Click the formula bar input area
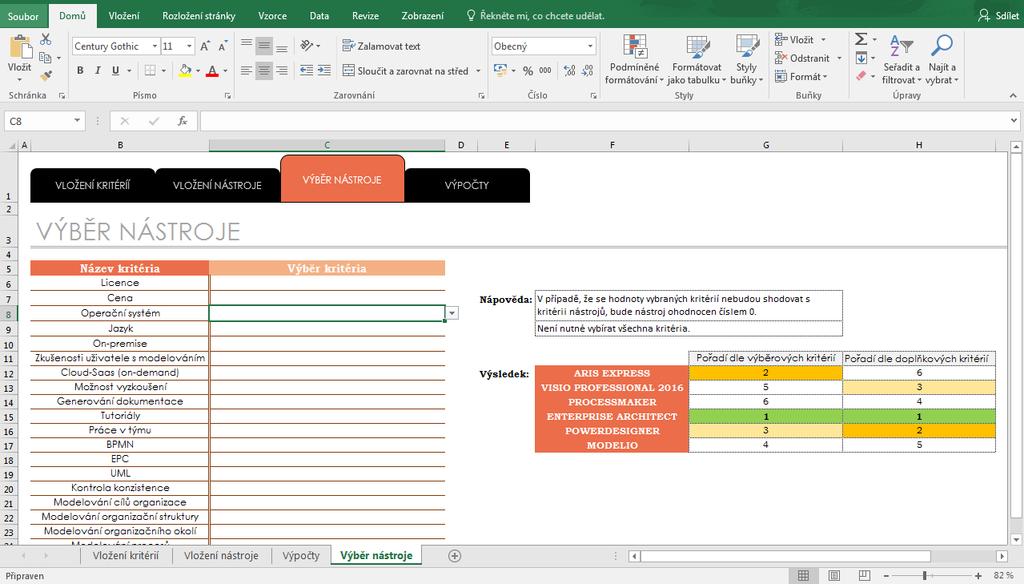The height and width of the screenshot is (584, 1024). pos(604,121)
